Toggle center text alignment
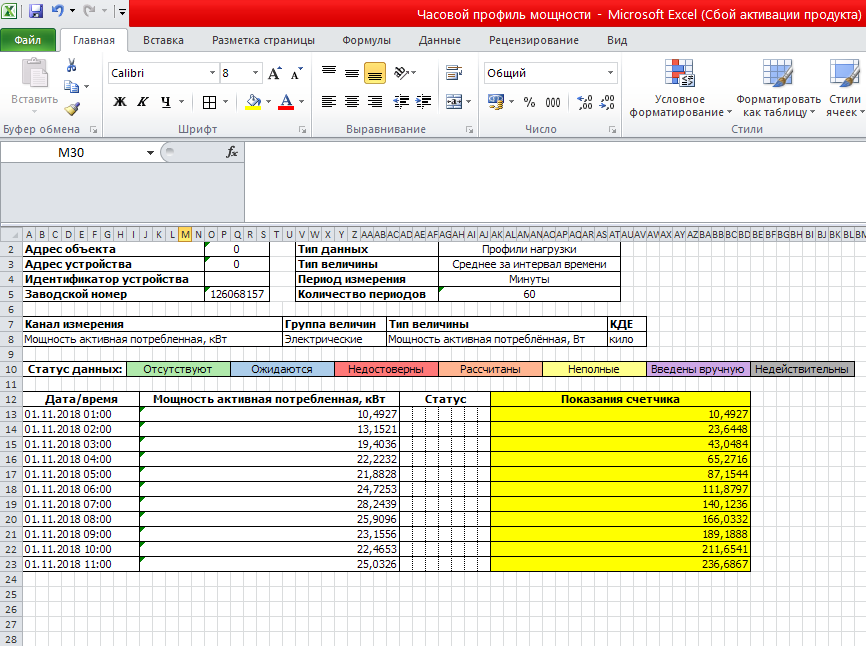 (x=352, y=102)
